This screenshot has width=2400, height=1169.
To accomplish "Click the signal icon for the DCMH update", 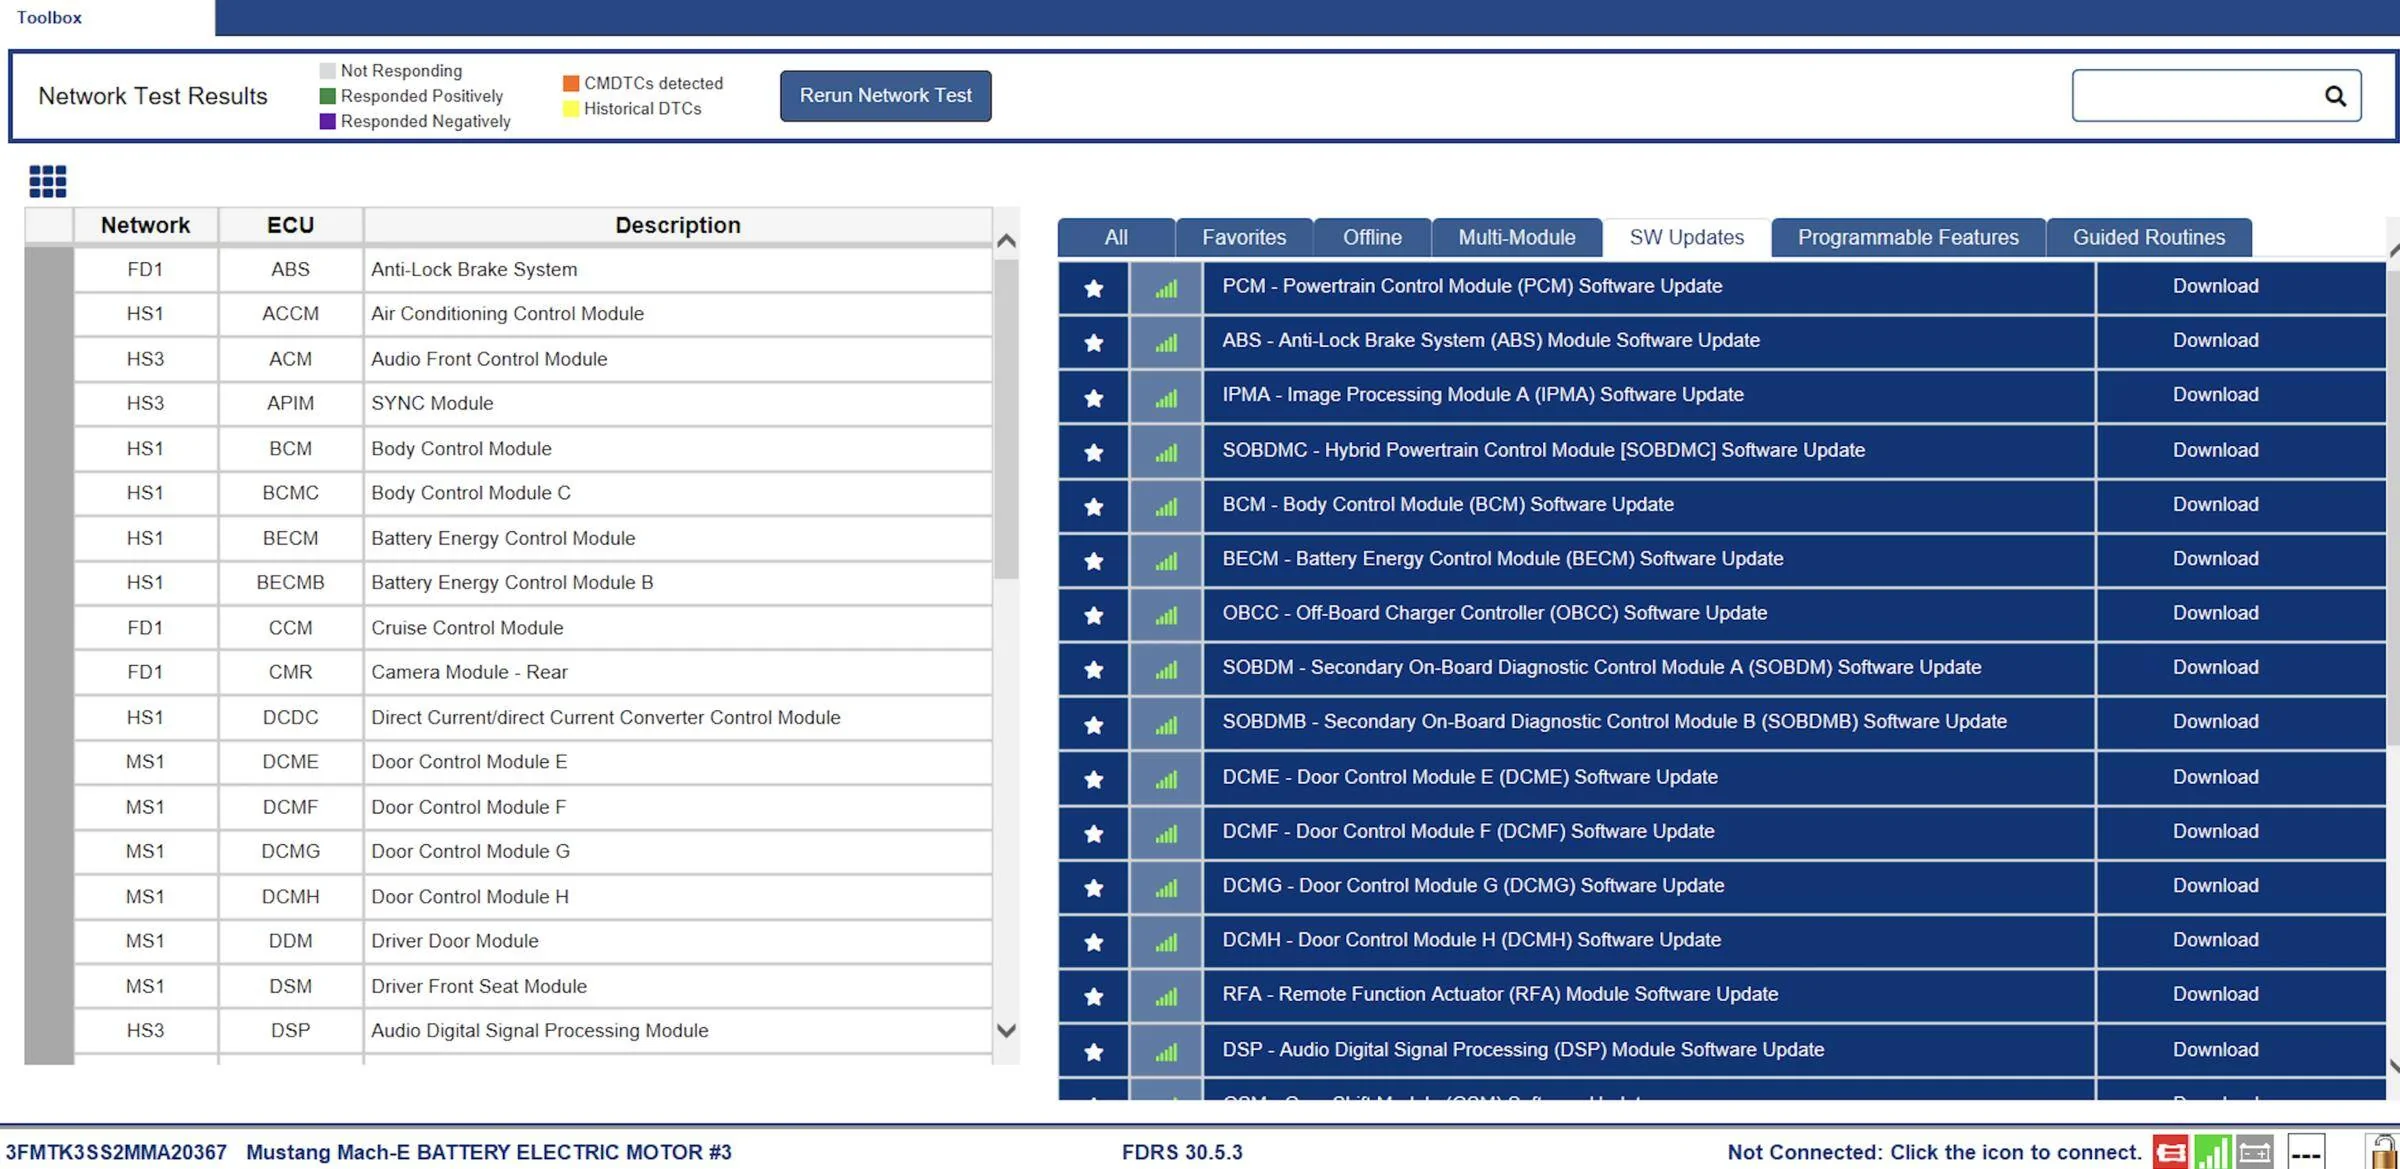I will click(1166, 942).
